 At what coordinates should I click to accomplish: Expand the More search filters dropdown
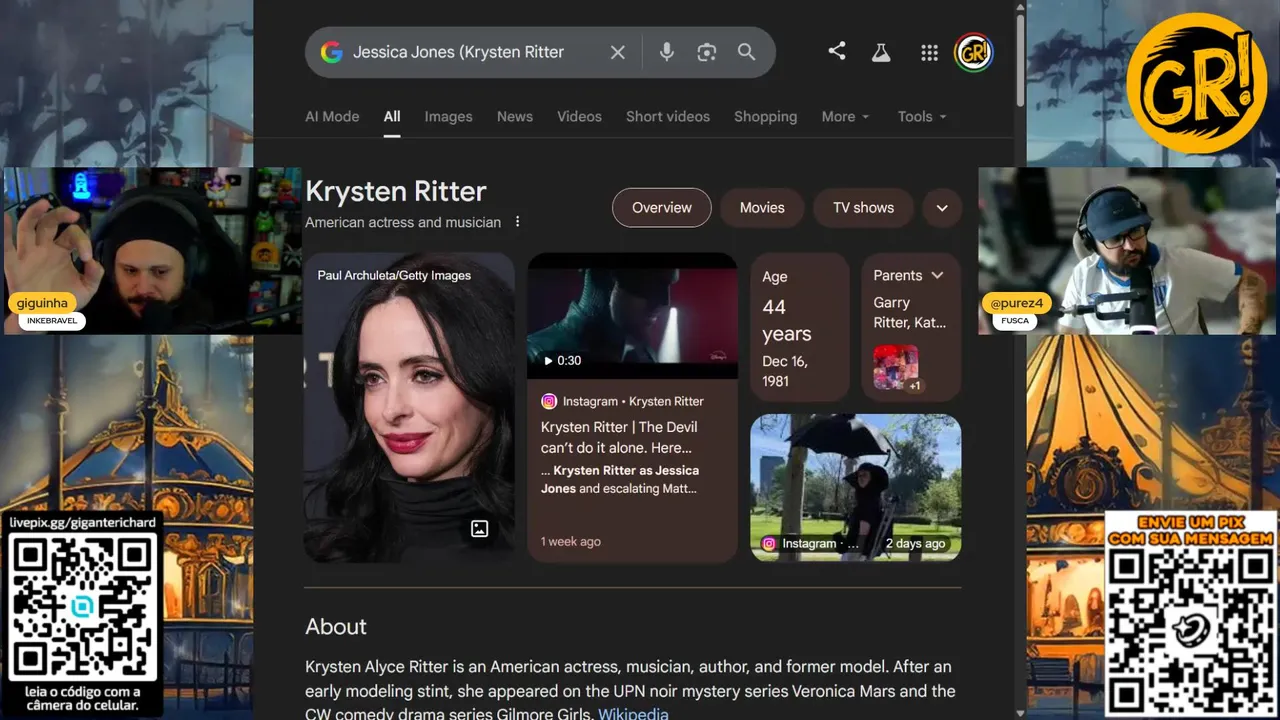click(845, 116)
